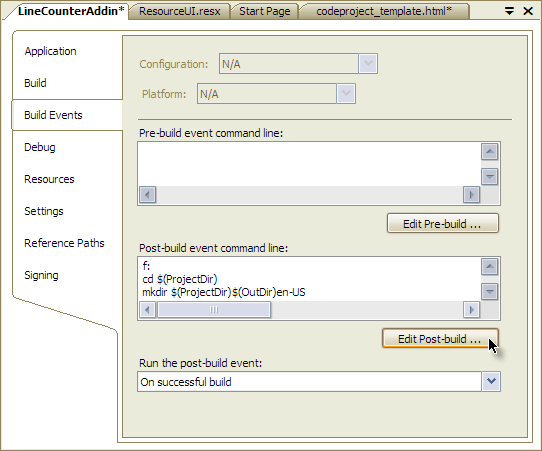This screenshot has height=451, width=542.
Task: Open the Configuration dropdown
Action: click(368, 64)
